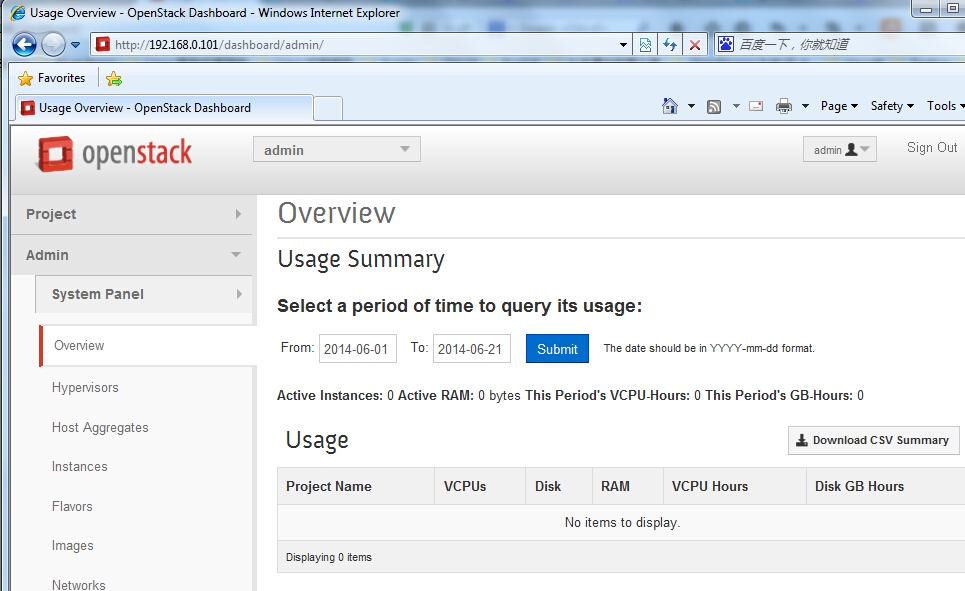Viewport: 965px width, 591px height.
Task: Click the Add to Favorites bar icon
Action: click(114, 78)
